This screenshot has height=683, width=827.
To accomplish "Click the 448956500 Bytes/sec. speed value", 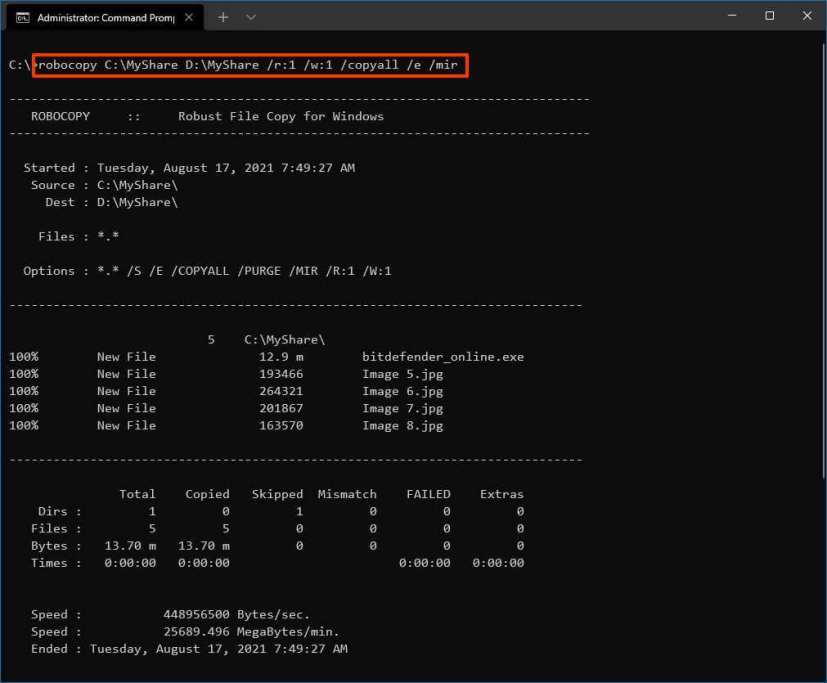I will (x=236, y=615).
